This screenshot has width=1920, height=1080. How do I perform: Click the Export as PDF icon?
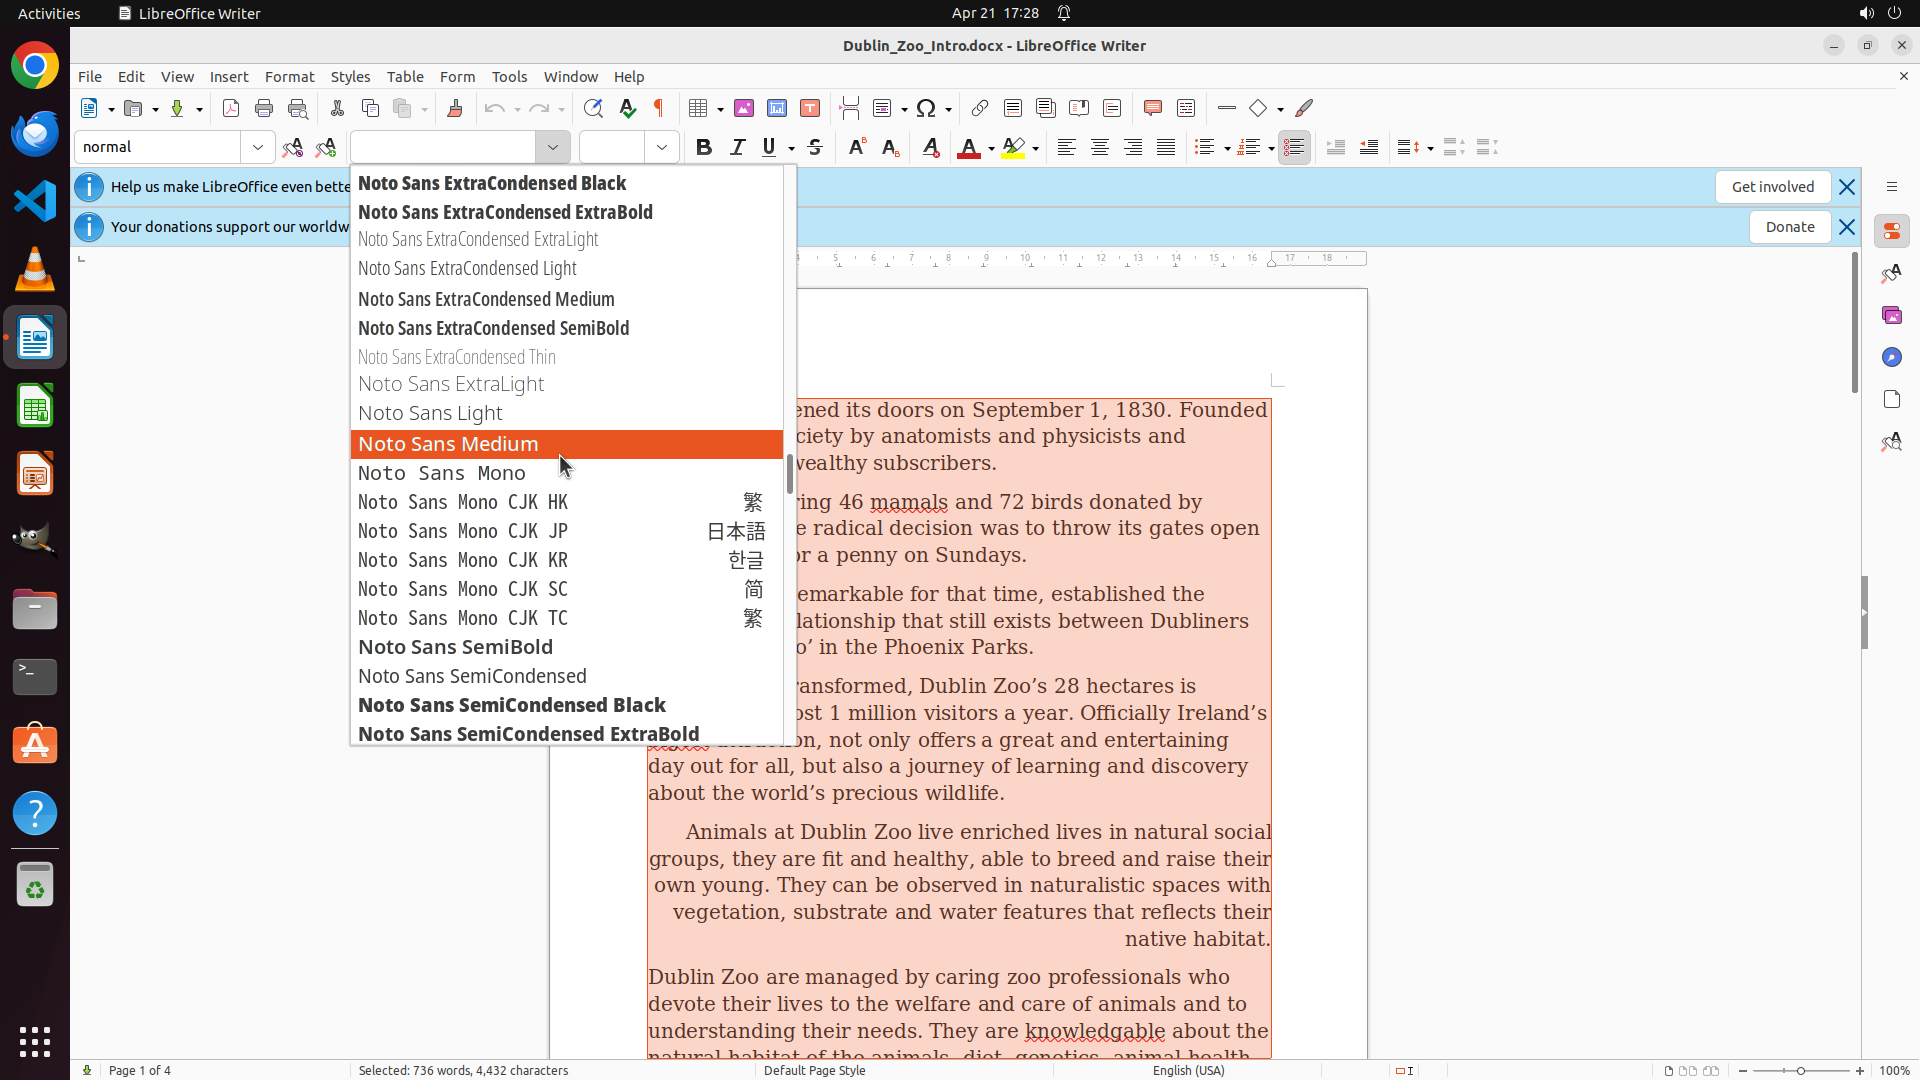pos(231,108)
